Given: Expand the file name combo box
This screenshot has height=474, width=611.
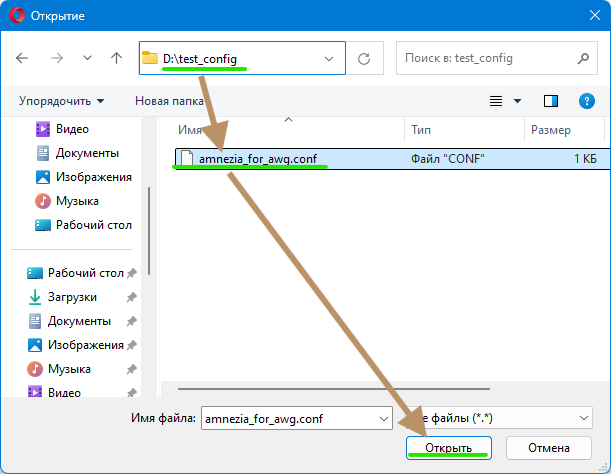Looking at the screenshot, I should 383,417.
